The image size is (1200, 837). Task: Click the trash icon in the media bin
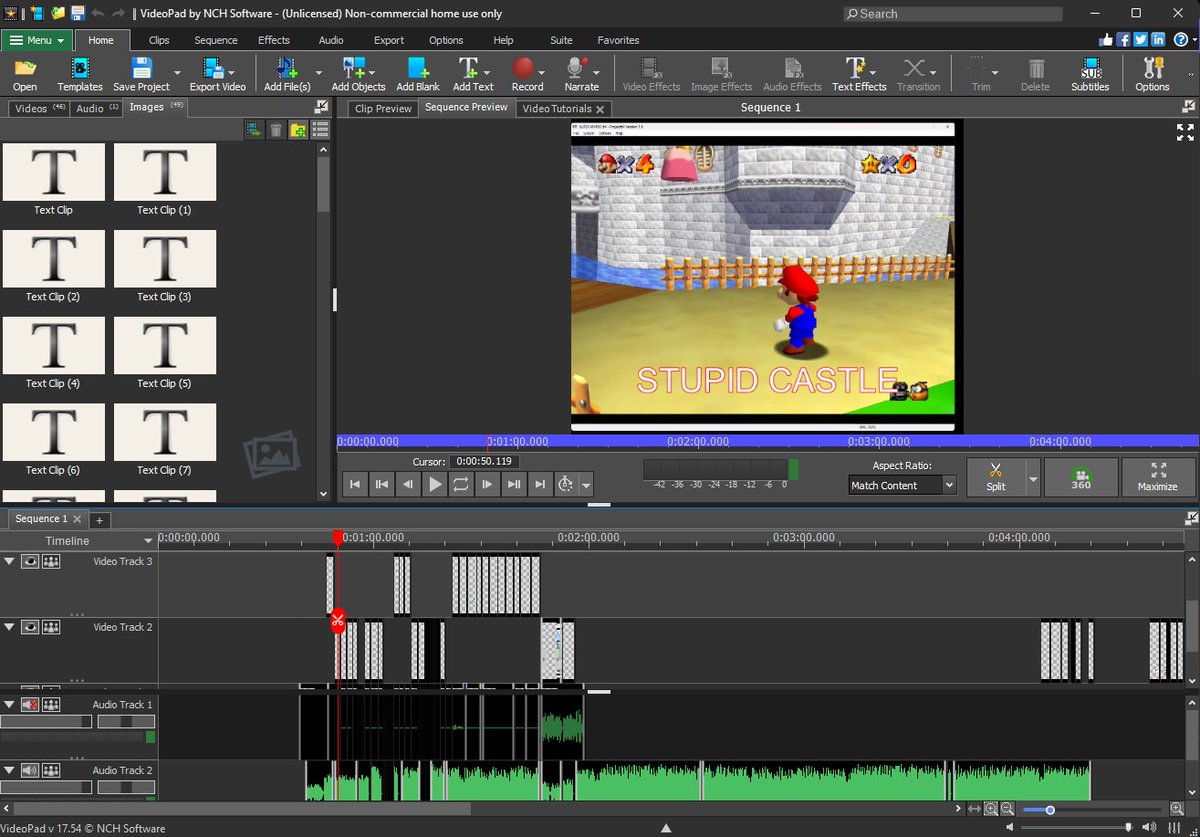tap(276, 130)
